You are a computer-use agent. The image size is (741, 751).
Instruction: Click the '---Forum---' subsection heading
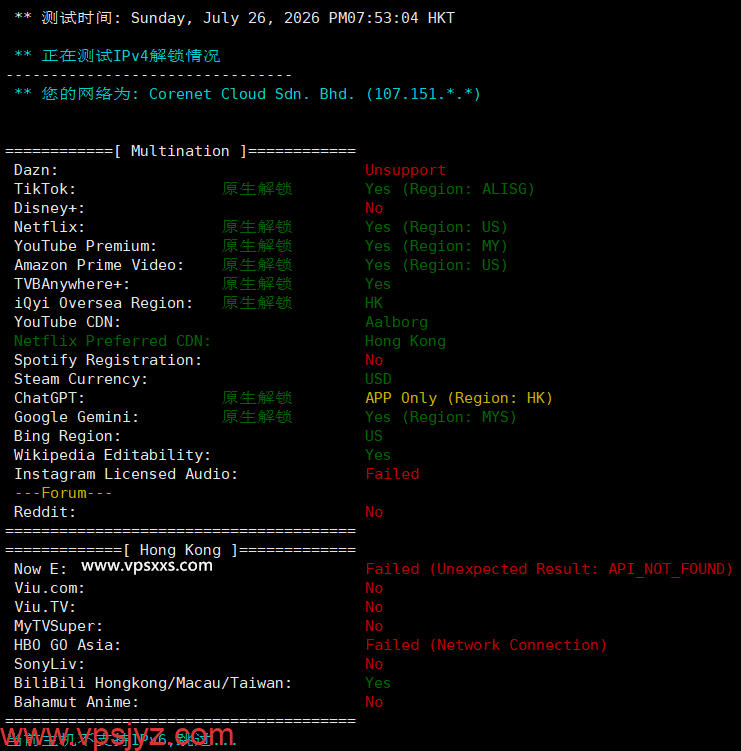tap(63, 493)
